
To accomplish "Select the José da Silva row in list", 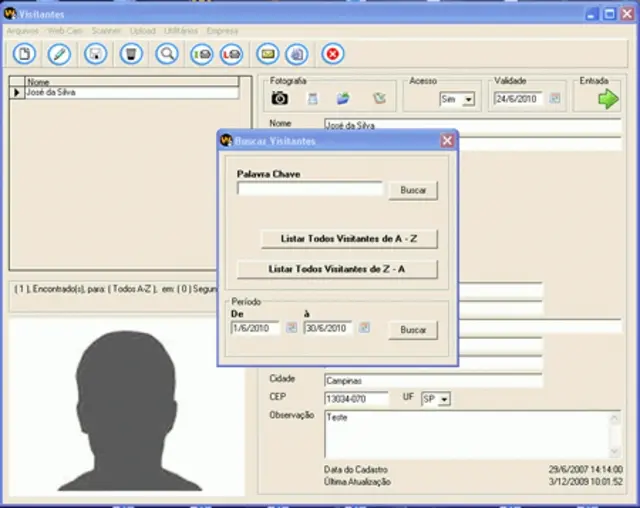I will click(x=124, y=93).
